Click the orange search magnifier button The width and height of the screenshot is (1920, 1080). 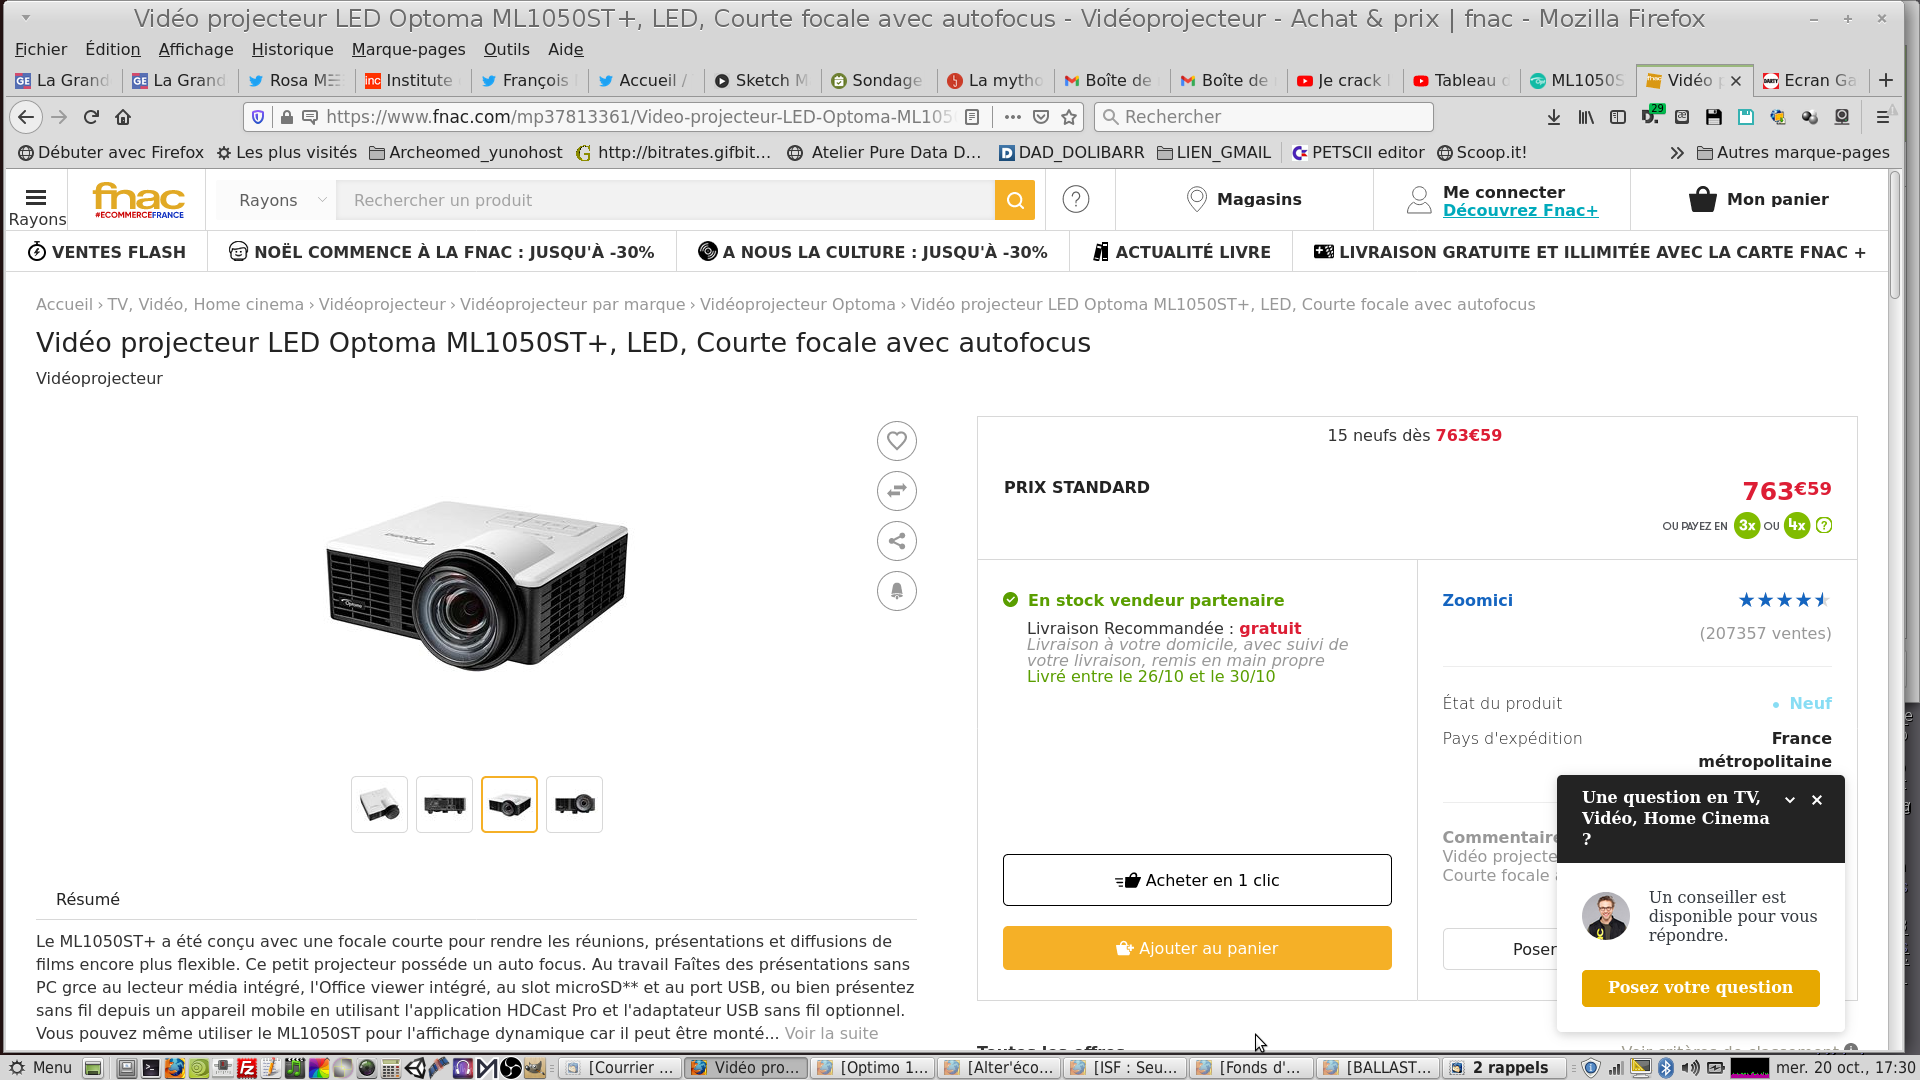[x=1014, y=200]
